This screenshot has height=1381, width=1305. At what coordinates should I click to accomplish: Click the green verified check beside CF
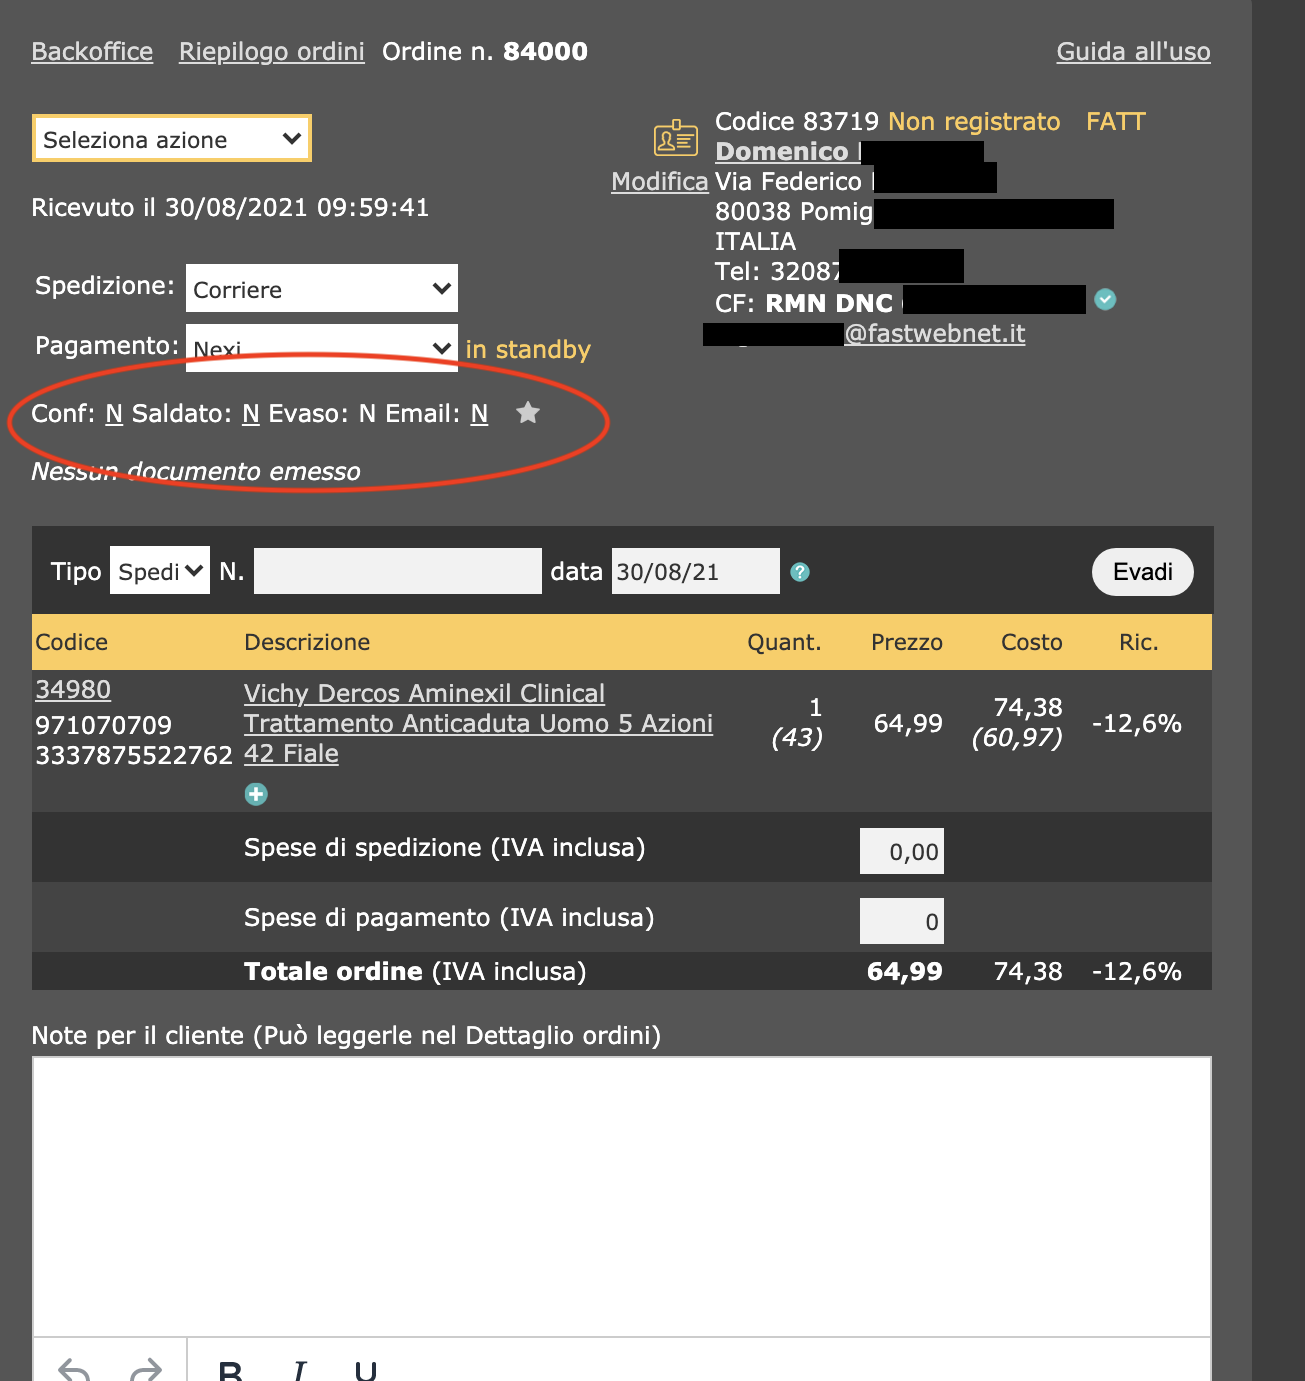coord(1105,300)
